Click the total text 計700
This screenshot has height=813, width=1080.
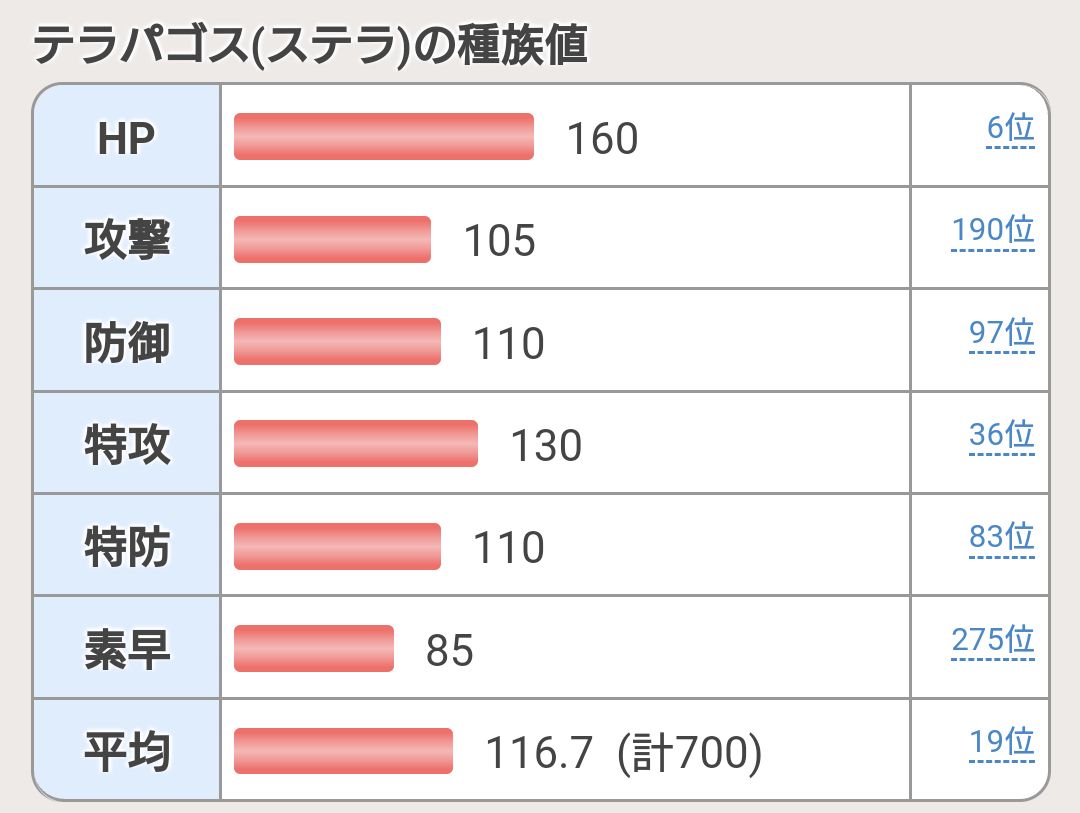pyautogui.click(x=689, y=753)
